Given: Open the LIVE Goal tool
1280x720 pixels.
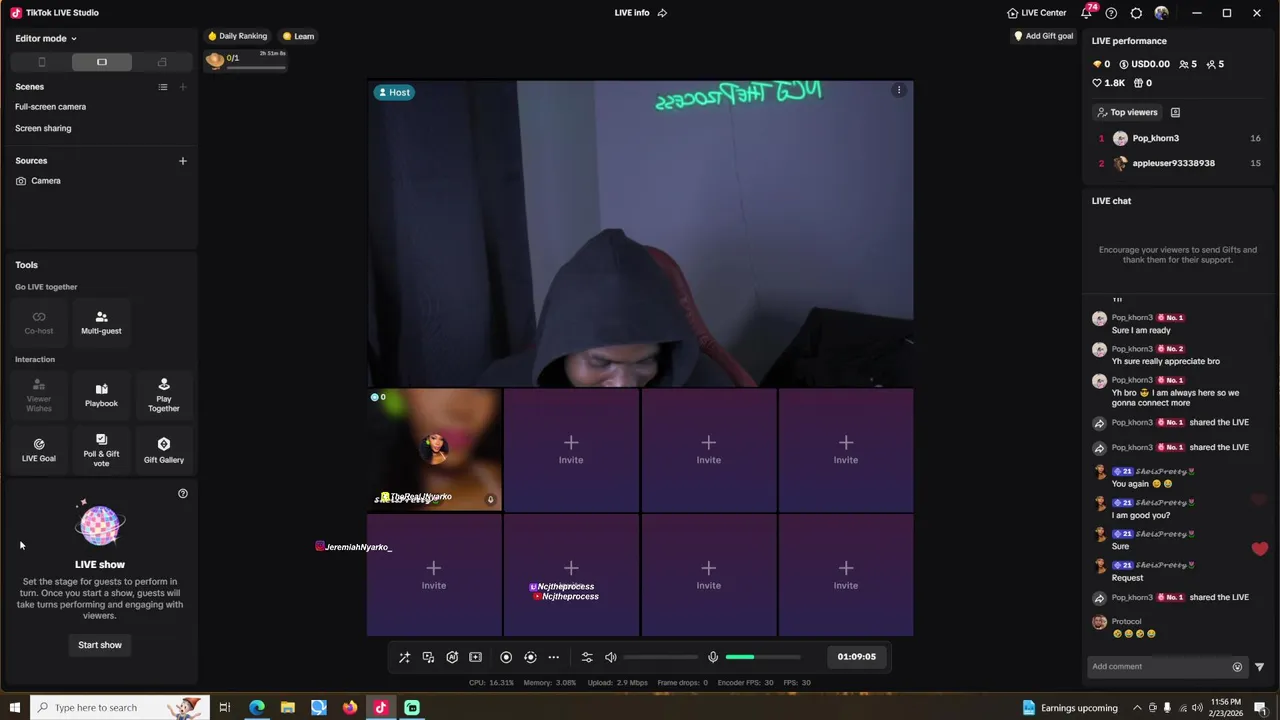Looking at the screenshot, I should tap(39, 451).
